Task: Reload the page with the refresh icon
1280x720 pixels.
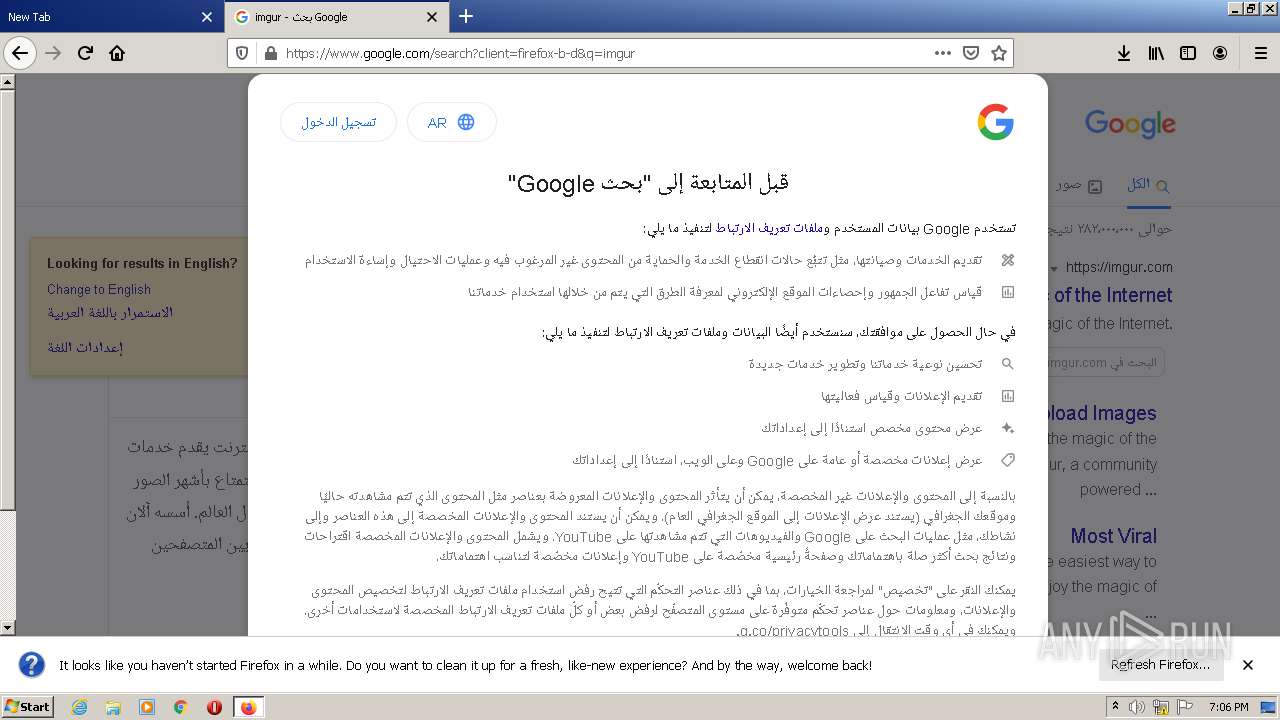Action: tap(86, 53)
